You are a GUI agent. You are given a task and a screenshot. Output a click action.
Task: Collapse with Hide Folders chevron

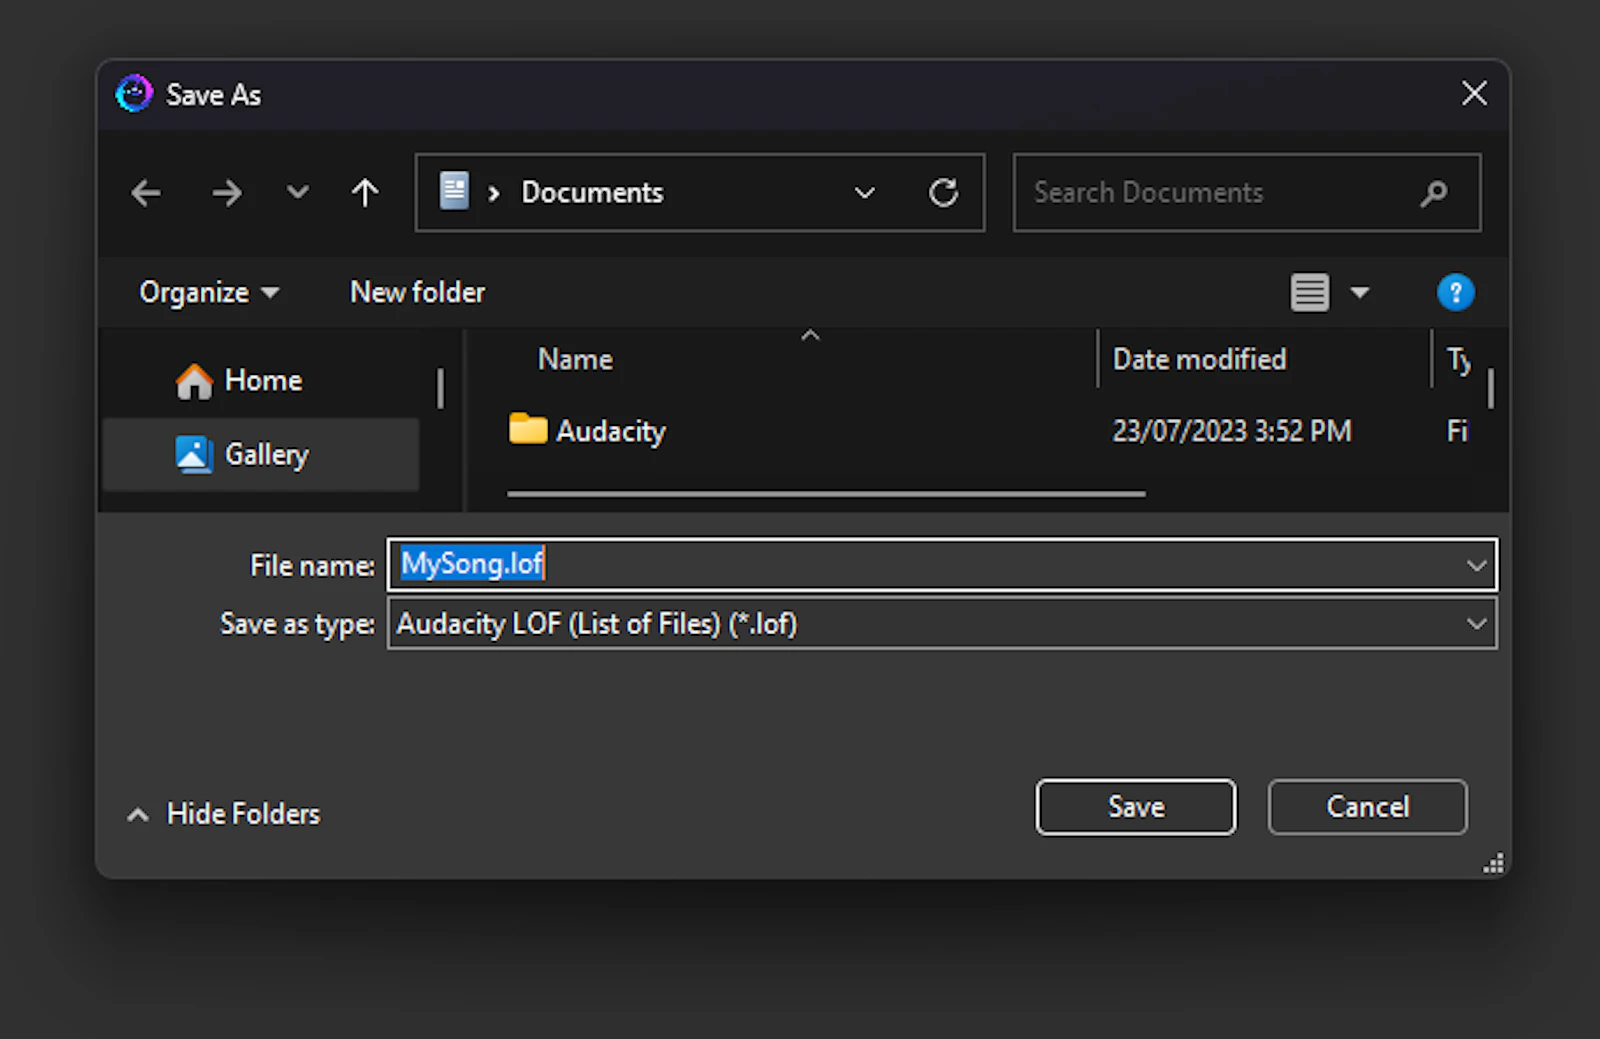pos(138,815)
